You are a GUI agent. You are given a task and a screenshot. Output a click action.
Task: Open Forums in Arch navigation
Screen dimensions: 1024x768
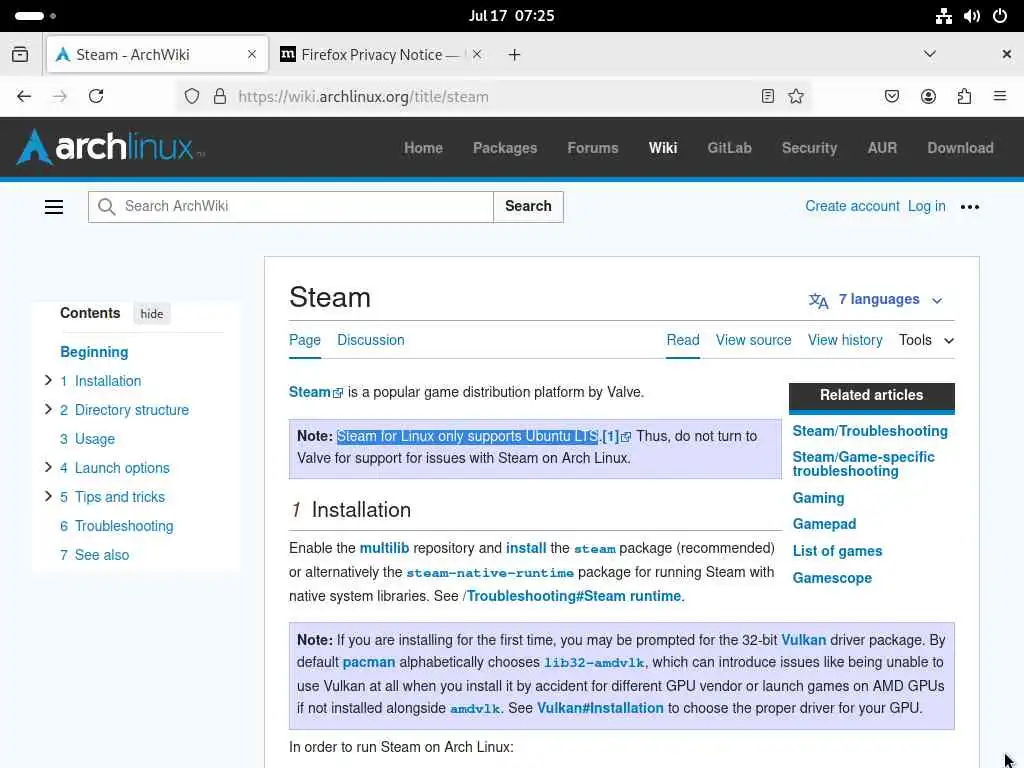[593, 148]
